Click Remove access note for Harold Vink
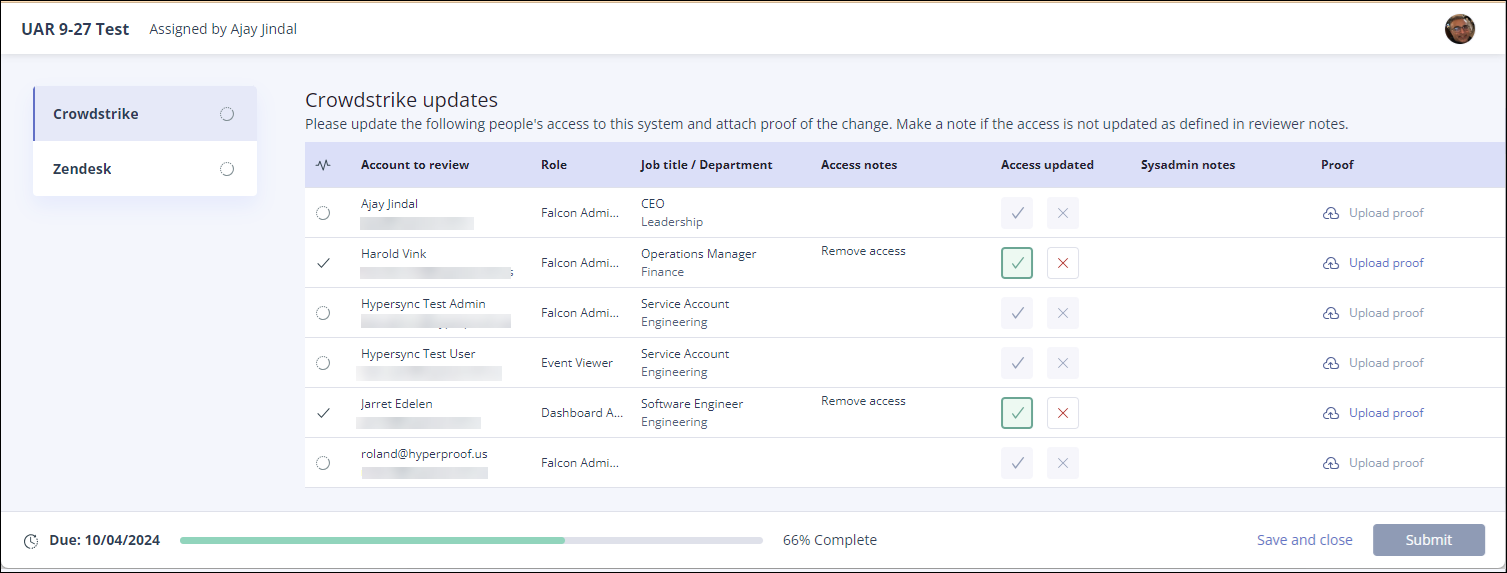Viewport: 1507px width, 573px height. (x=863, y=251)
